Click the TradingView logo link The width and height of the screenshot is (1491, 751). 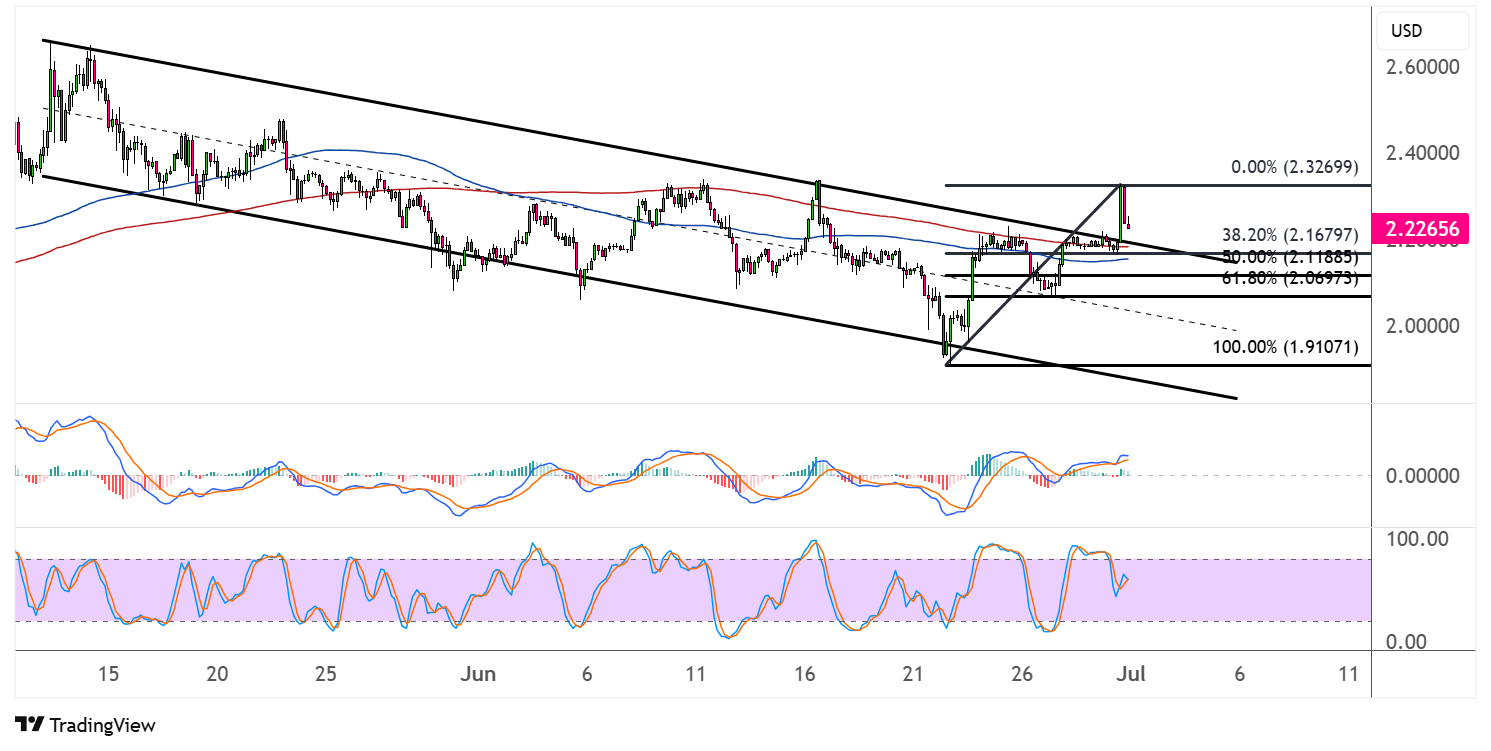pyautogui.click(x=85, y=725)
